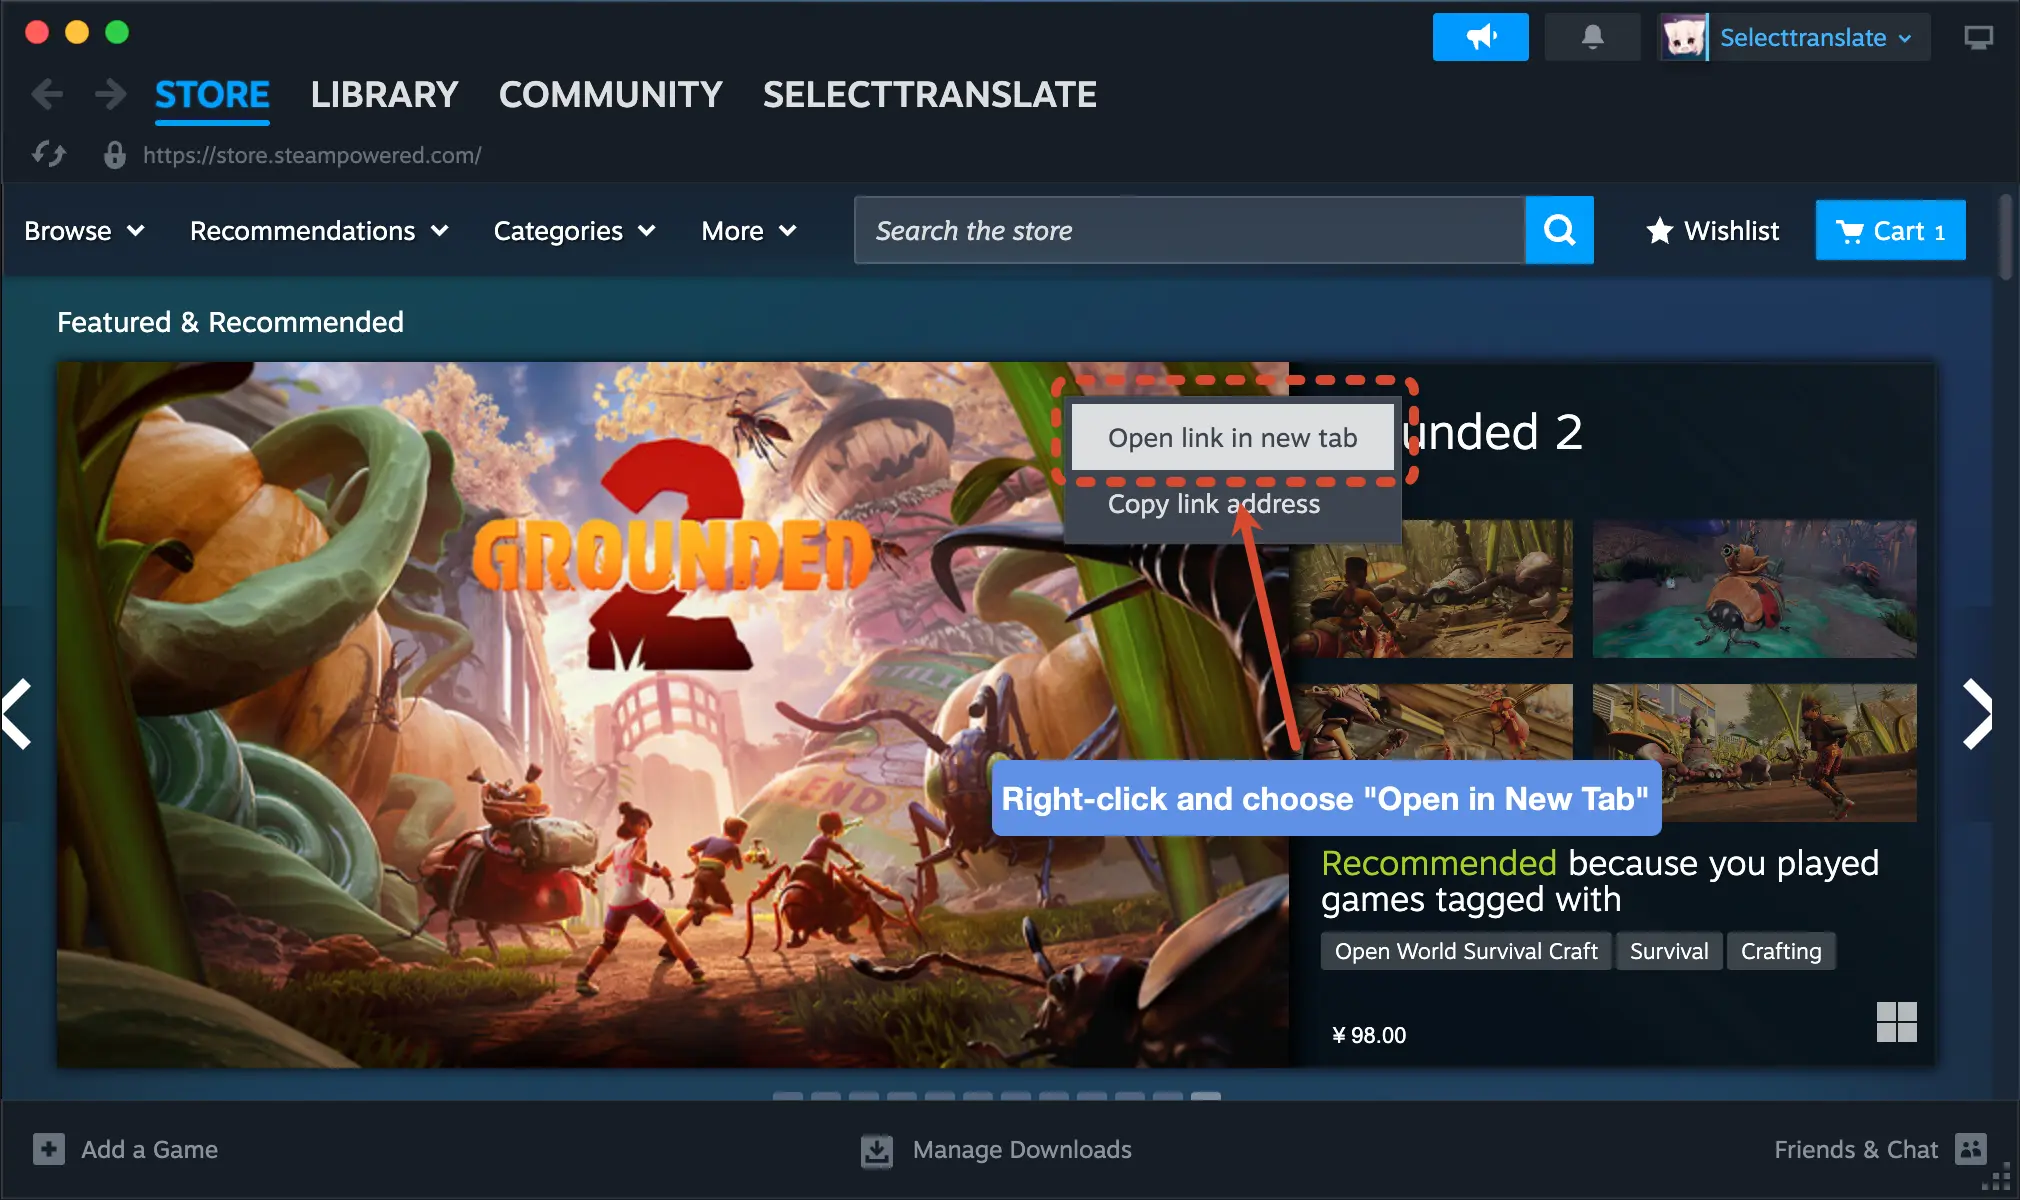
Task: Click the Windows platform icon
Action: coord(1897,1022)
